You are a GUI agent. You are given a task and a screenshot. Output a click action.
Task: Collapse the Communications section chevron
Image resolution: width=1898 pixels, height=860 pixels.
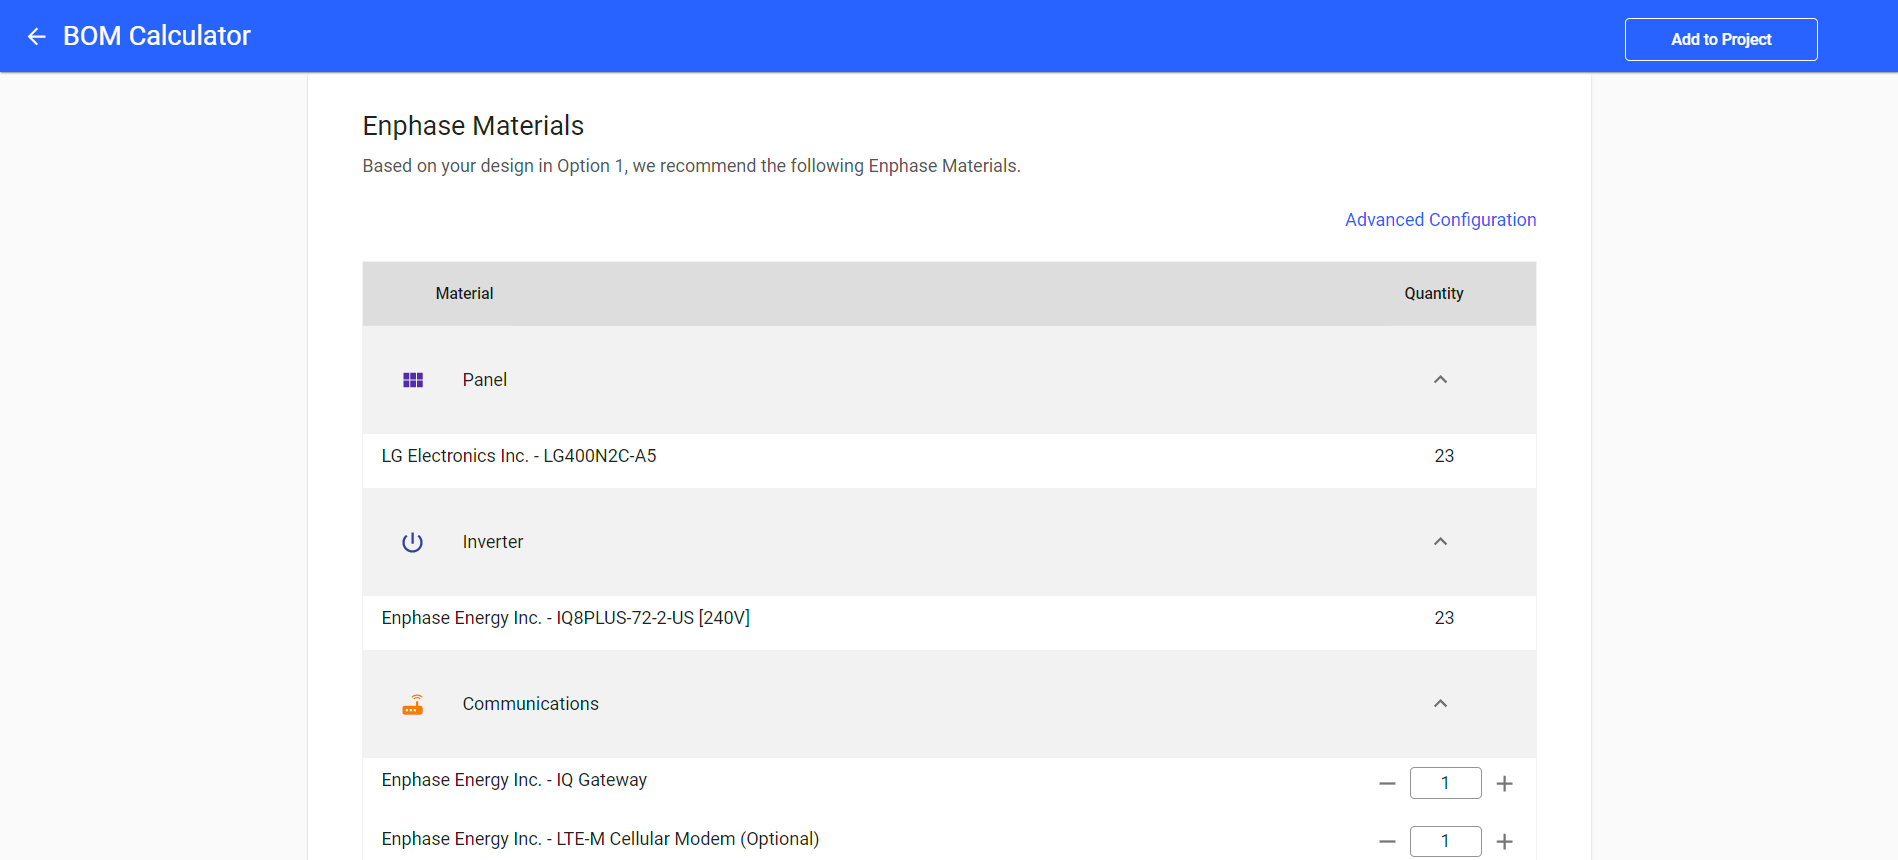1440,704
